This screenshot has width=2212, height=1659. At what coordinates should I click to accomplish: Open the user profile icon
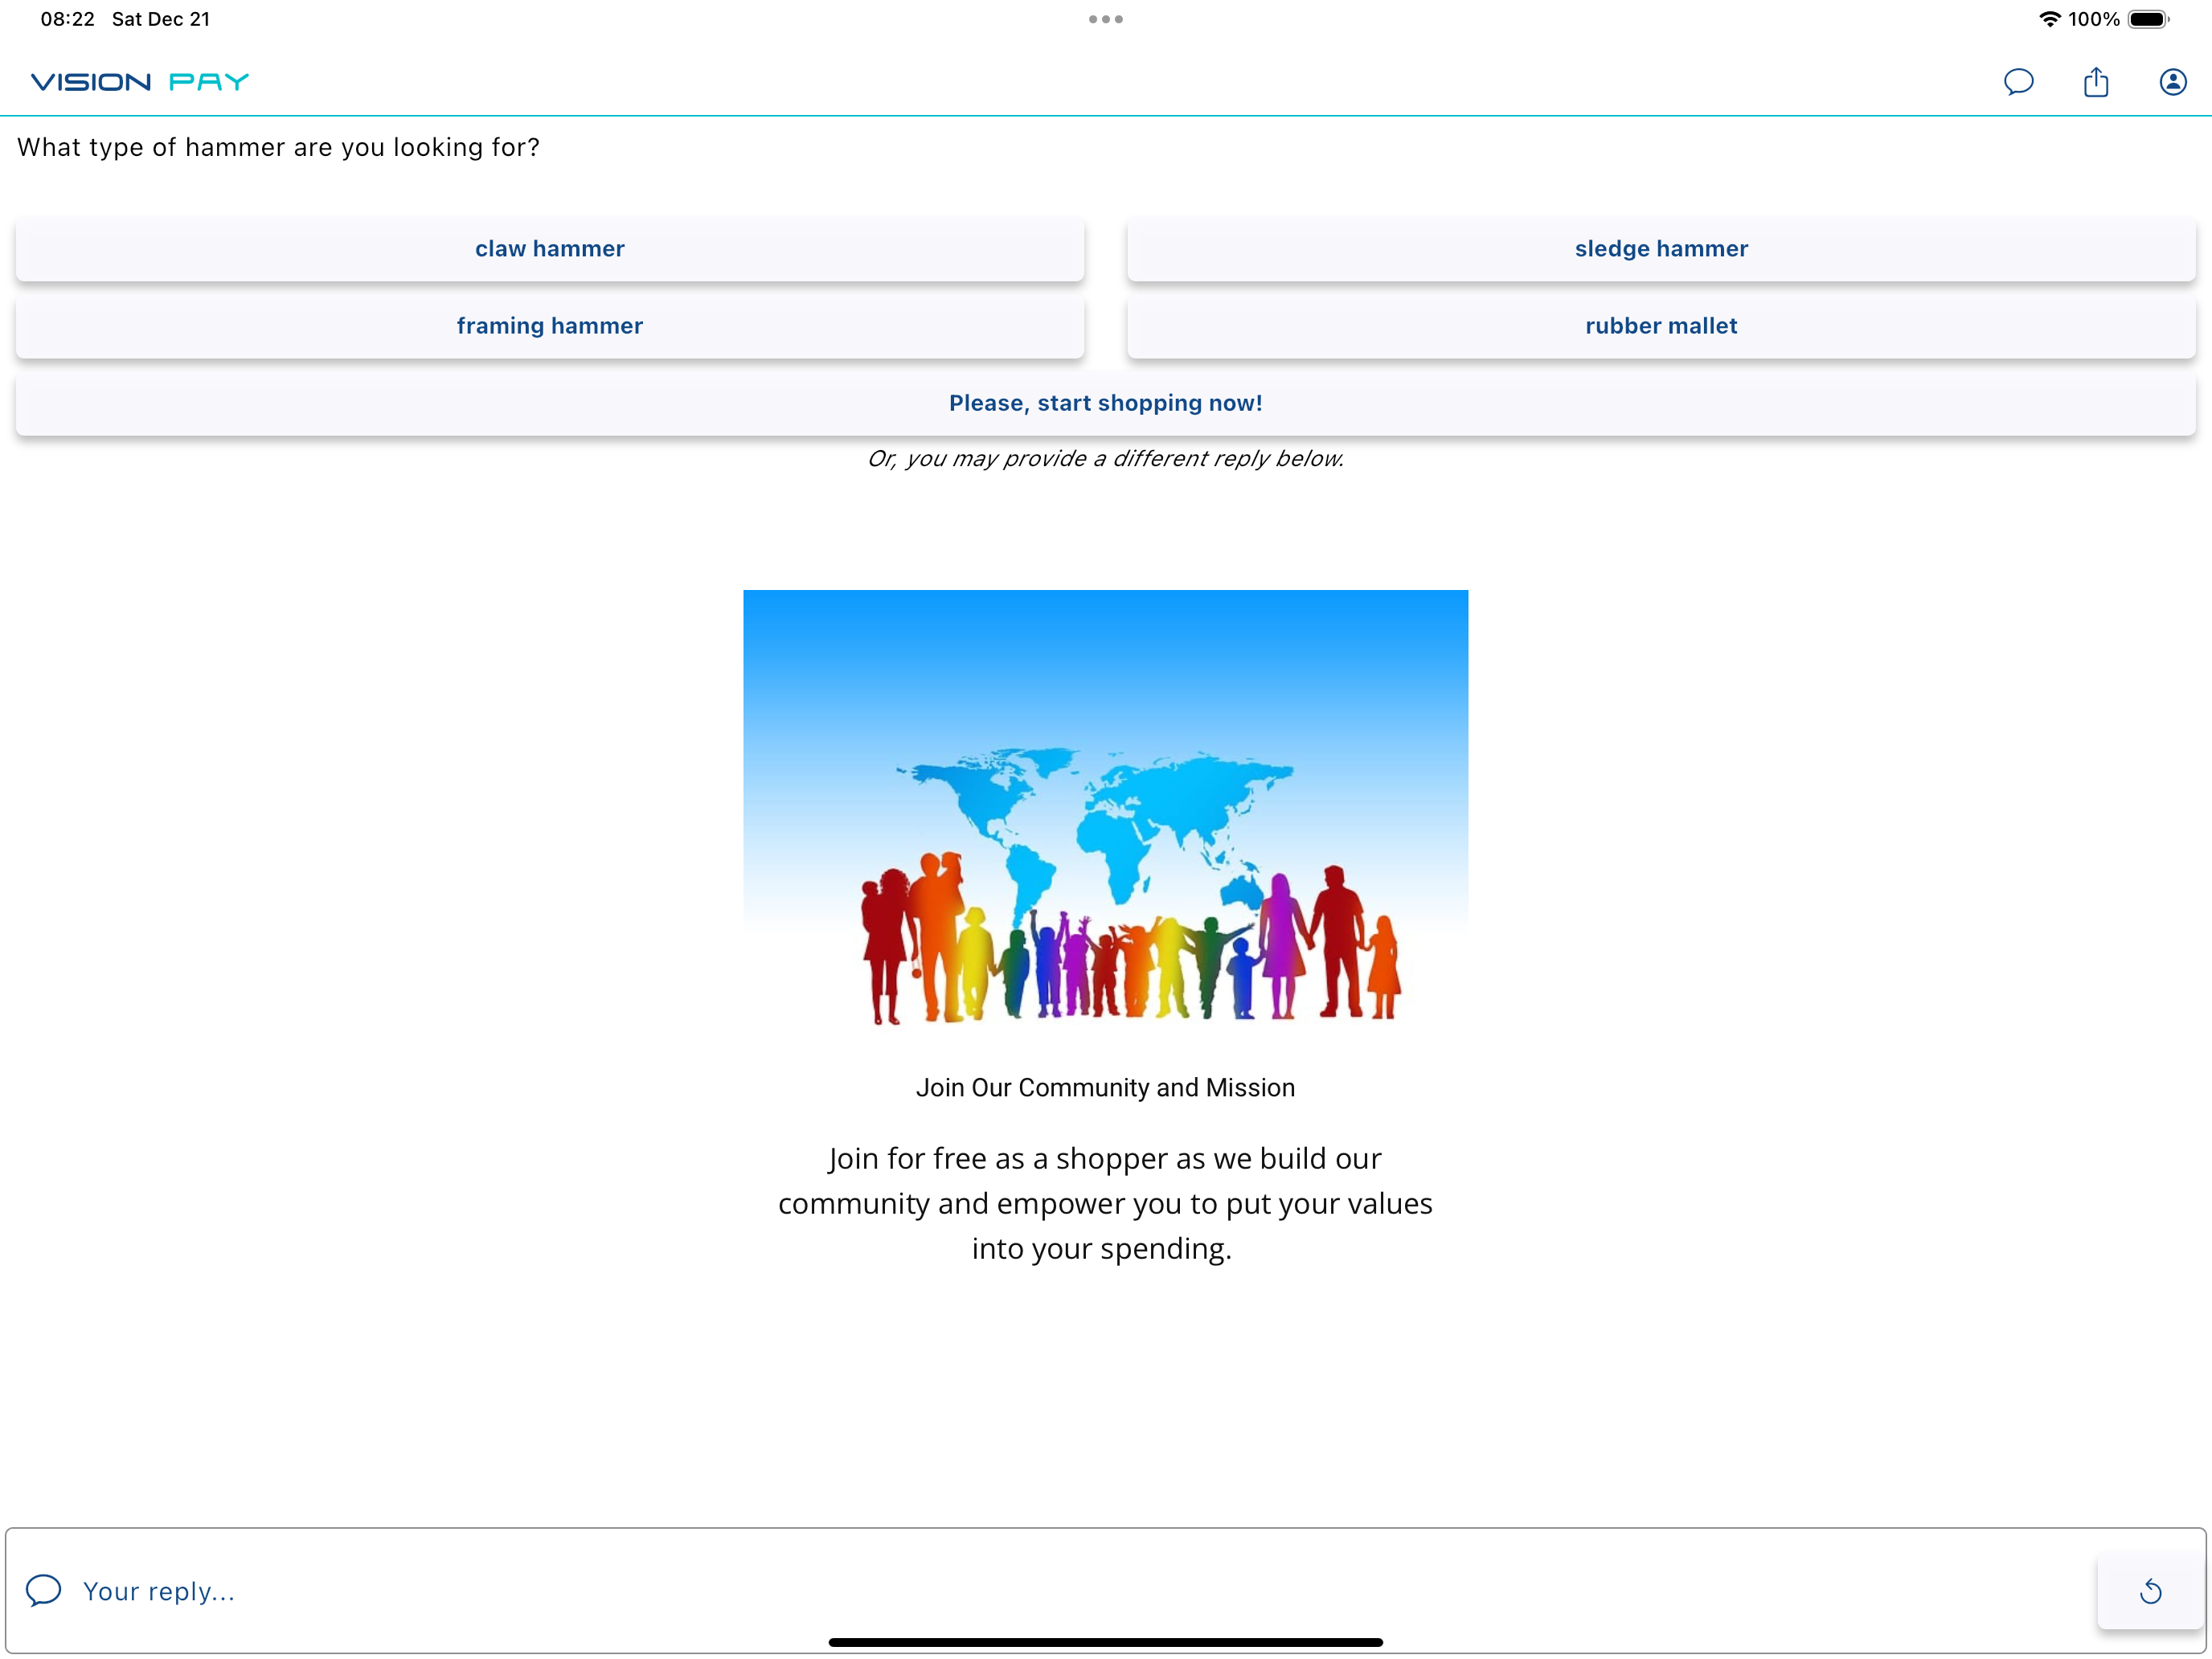point(2172,82)
